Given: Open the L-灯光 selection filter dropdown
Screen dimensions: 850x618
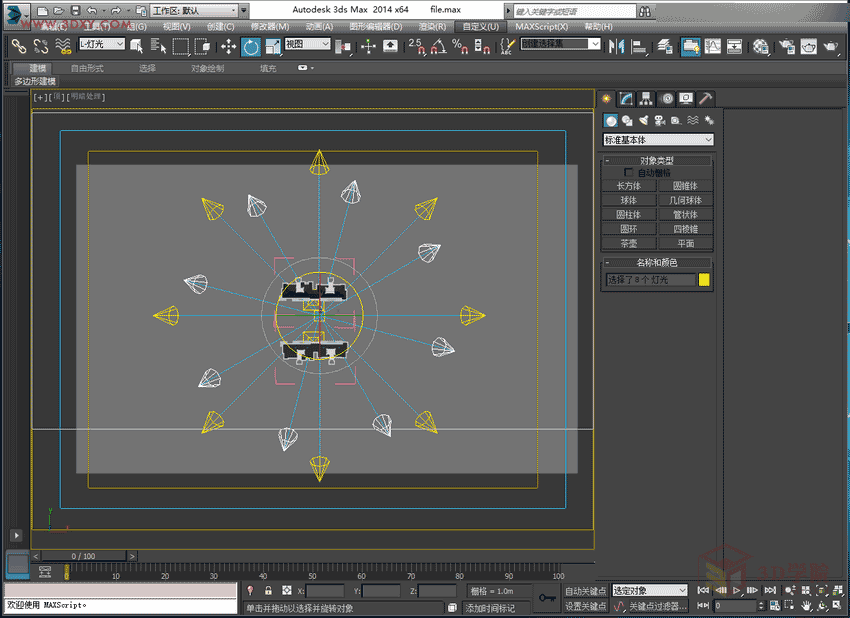Looking at the screenshot, I should pyautogui.click(x=102, y=45).
